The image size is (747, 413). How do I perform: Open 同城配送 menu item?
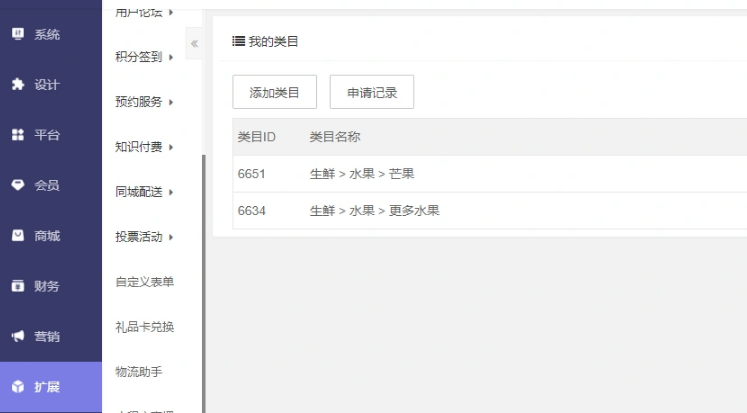pos(139,191)
